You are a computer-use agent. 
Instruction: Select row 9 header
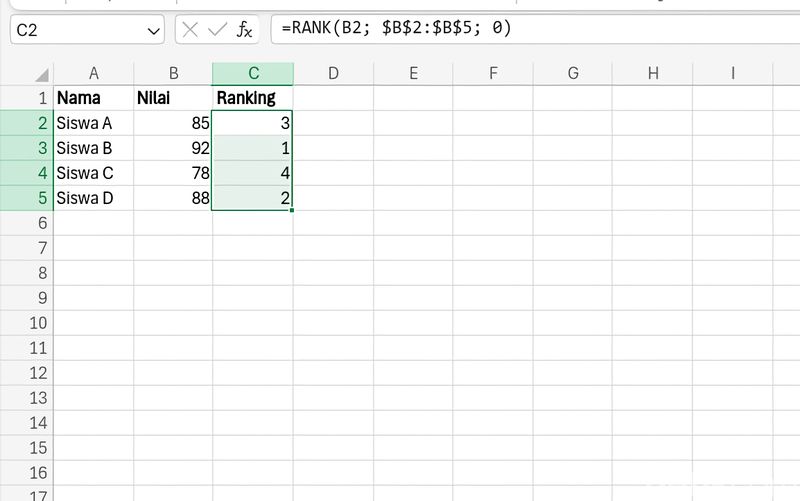pos(27,298)
